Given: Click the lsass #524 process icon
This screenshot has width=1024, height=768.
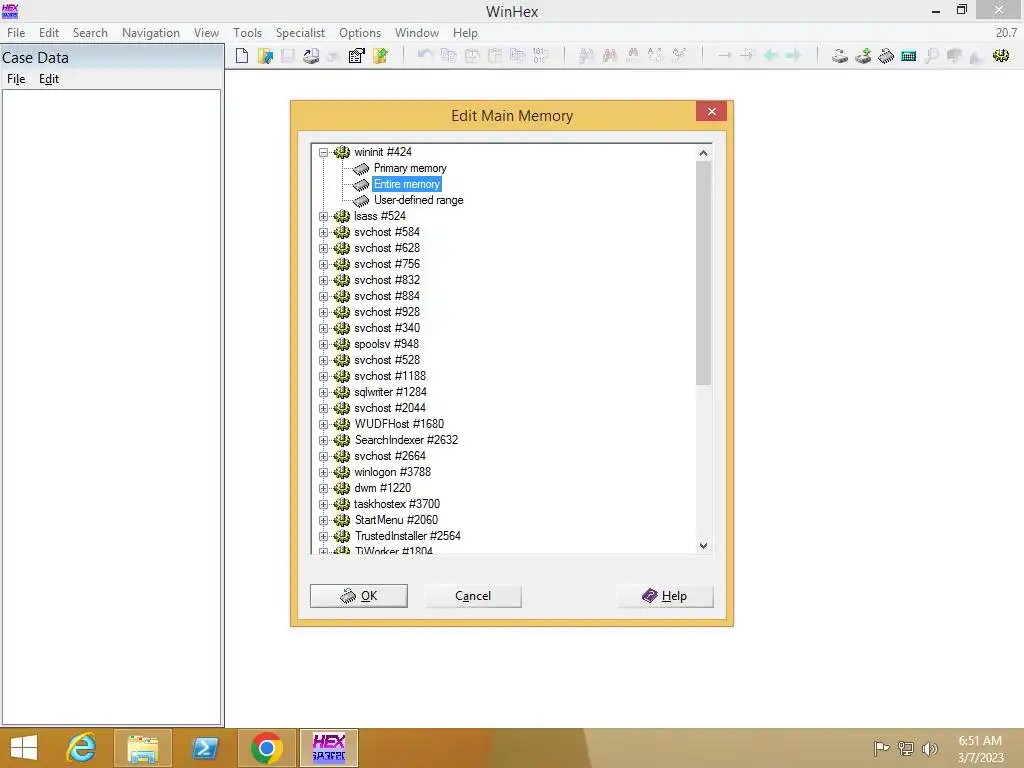Looking at the screenshot, I should (x=342, y=216).
